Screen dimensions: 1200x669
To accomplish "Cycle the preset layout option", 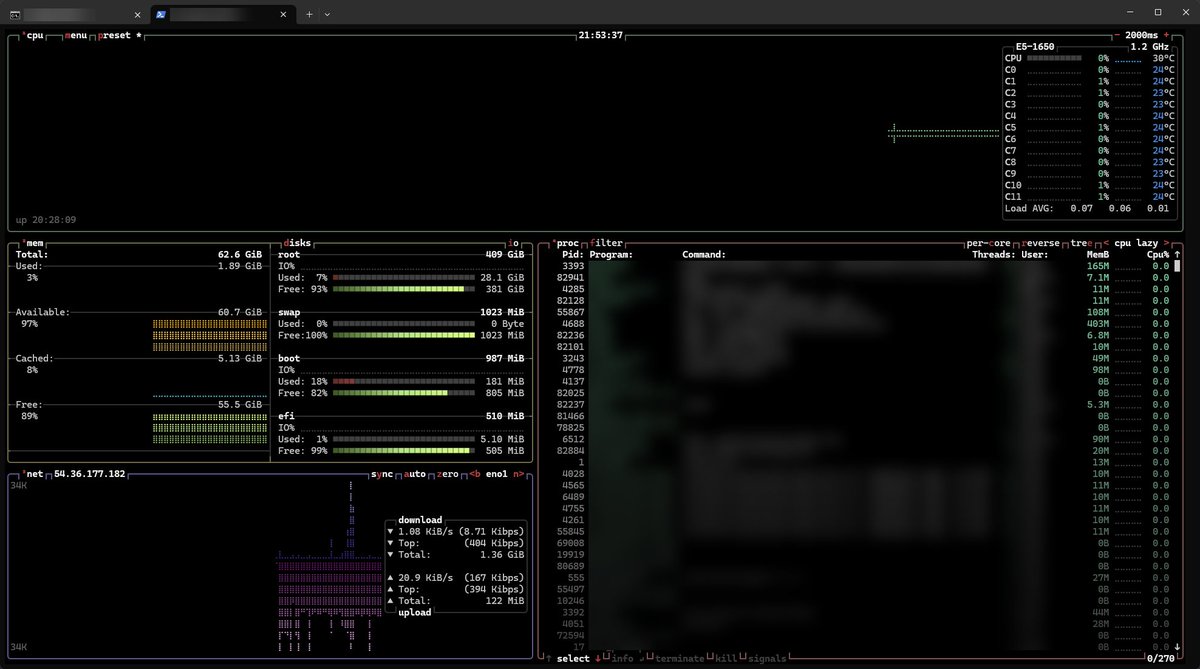I will pyautogui.click(x=120, y=35).
